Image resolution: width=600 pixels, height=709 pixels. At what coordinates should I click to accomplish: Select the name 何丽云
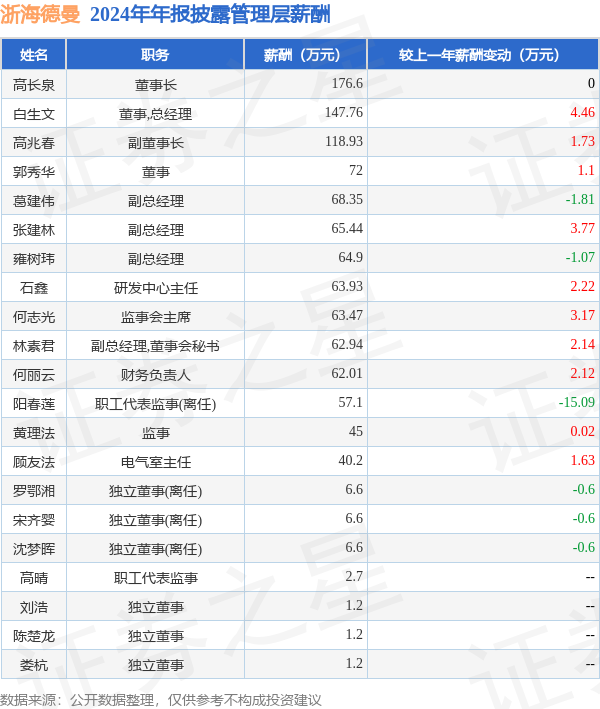coord(34,374)
